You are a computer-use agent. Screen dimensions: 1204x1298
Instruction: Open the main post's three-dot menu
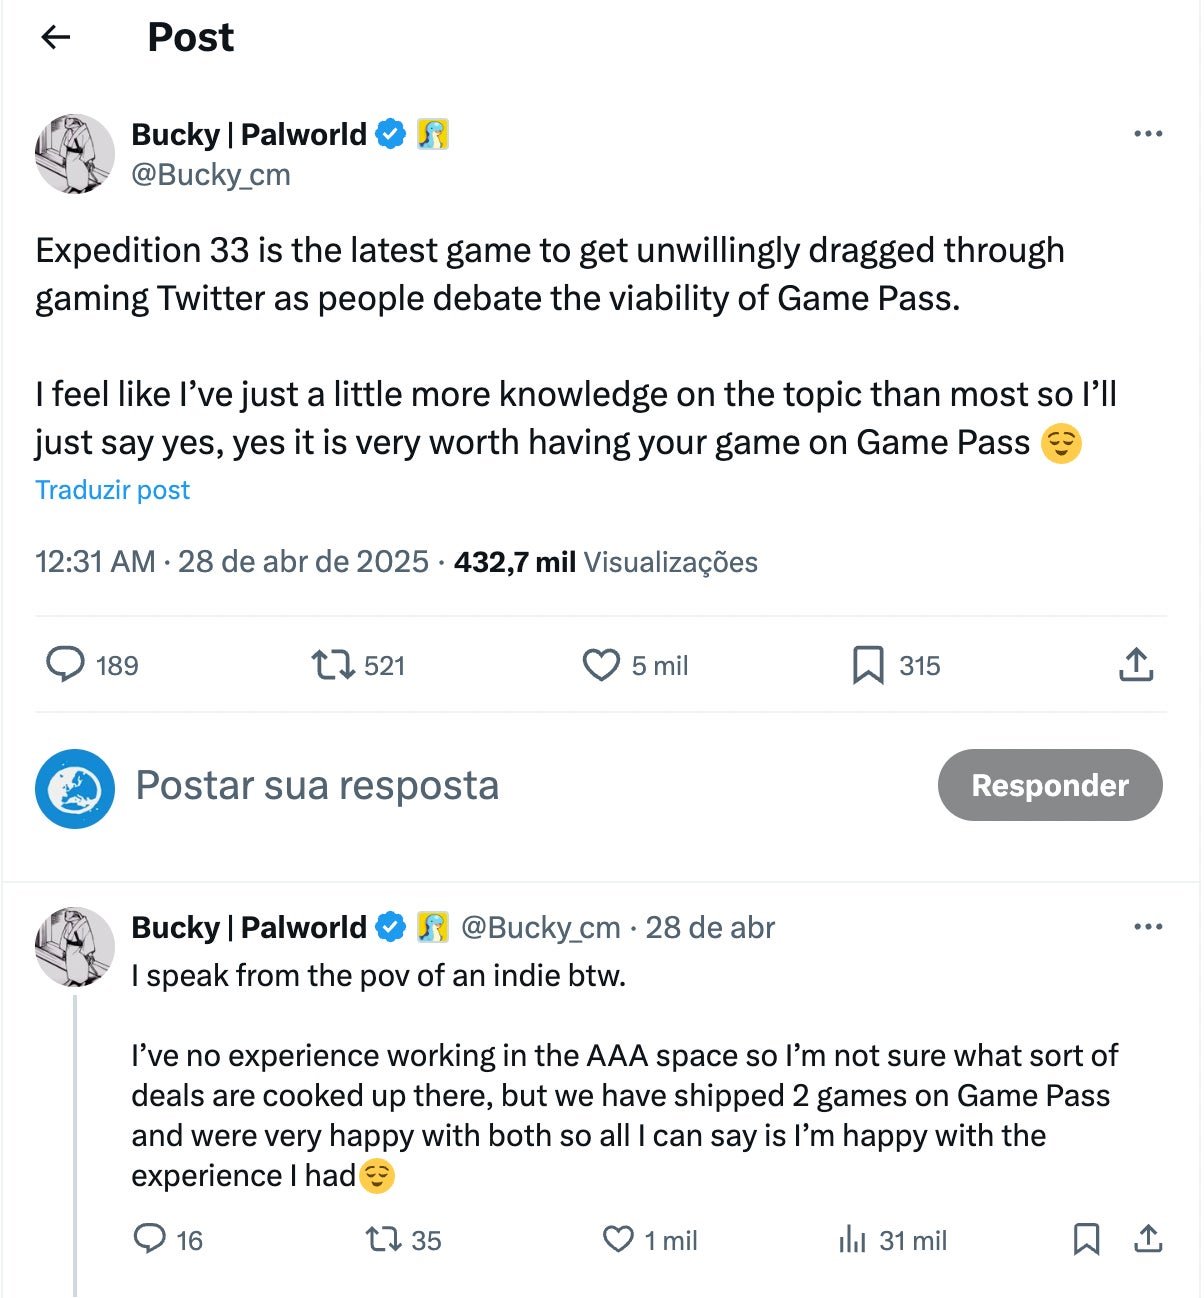[1148, 134]
